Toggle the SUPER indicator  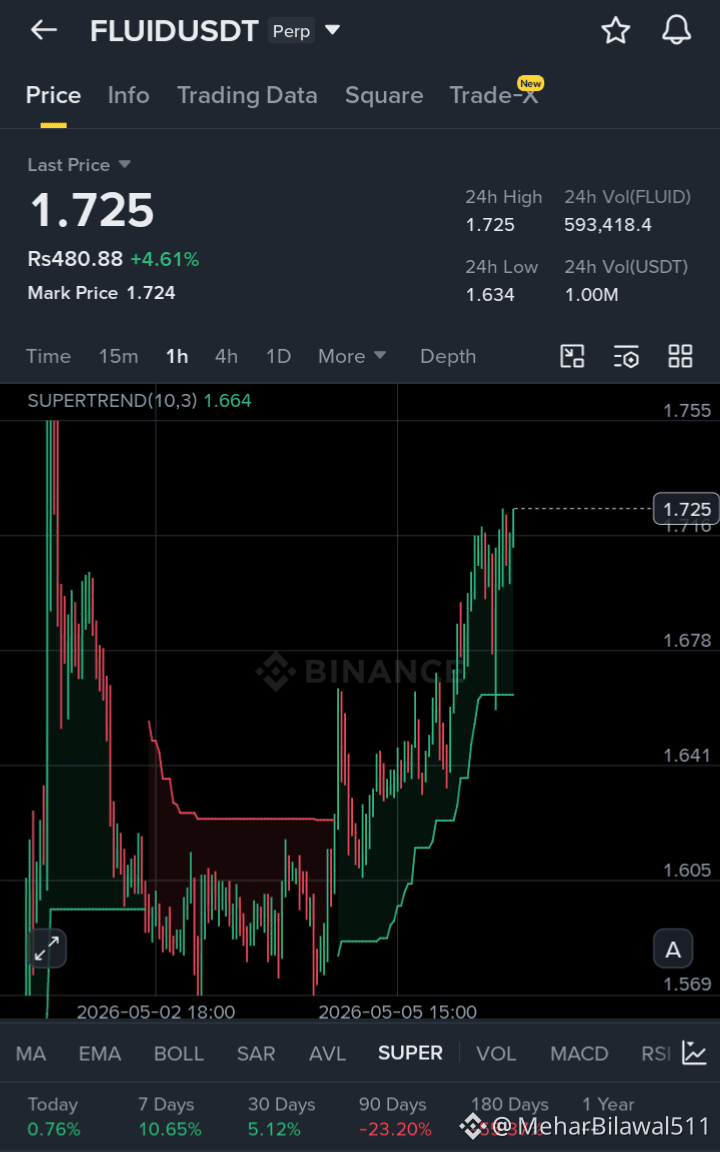click(x=411, y=1053)
